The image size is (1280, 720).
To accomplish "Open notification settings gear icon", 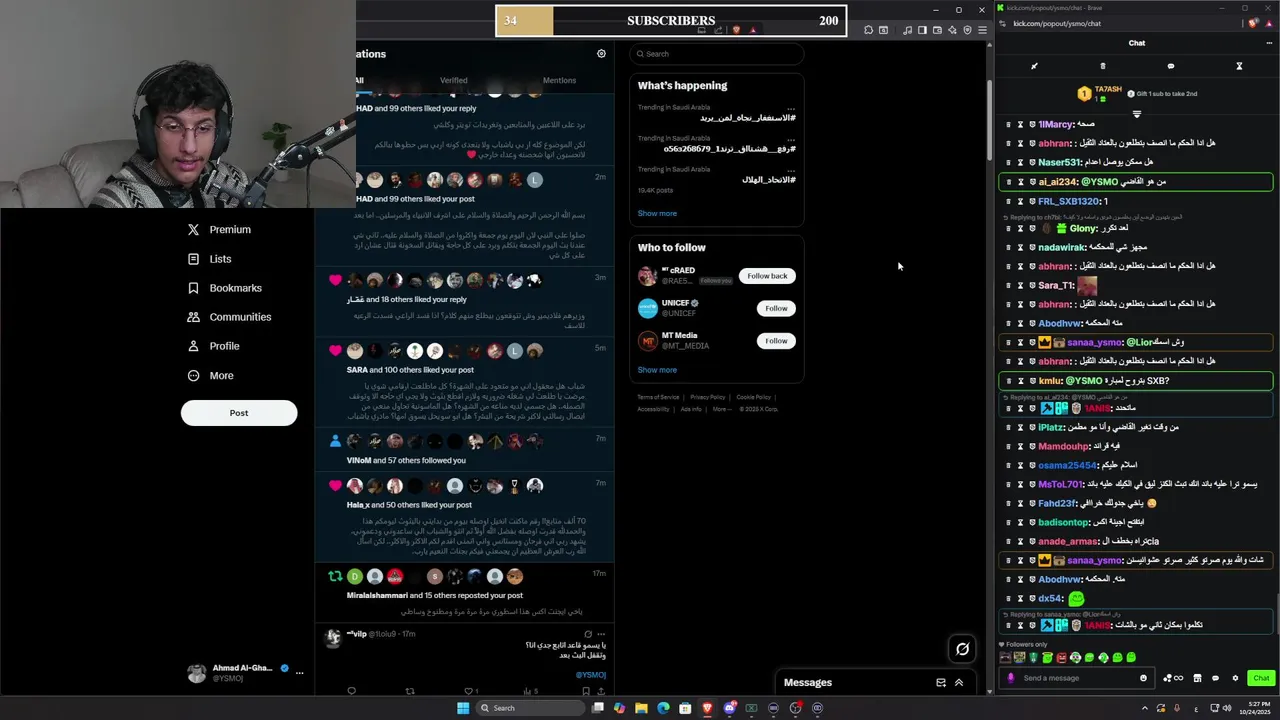I will click(601, 54).
